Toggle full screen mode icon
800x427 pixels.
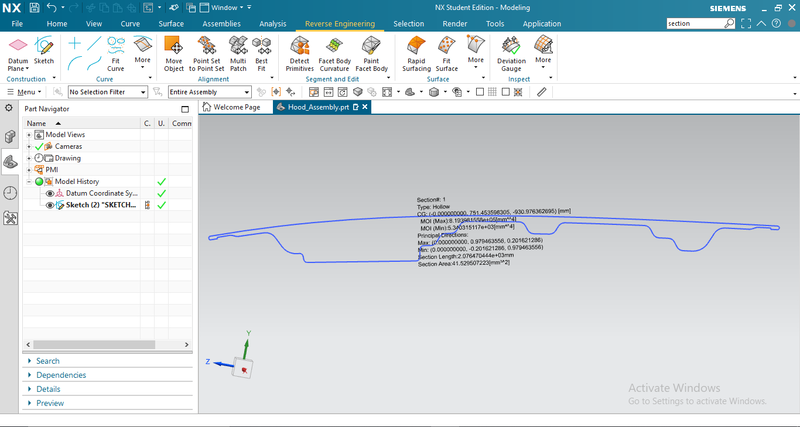[x=746, y=23]
